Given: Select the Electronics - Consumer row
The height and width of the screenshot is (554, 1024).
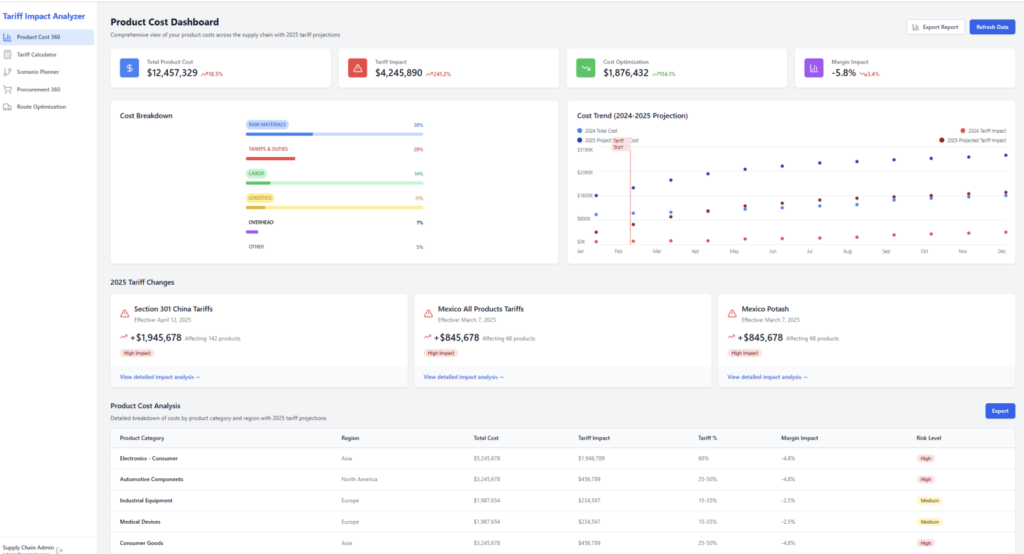Looking at the screenshot, I should click(562, 459).
